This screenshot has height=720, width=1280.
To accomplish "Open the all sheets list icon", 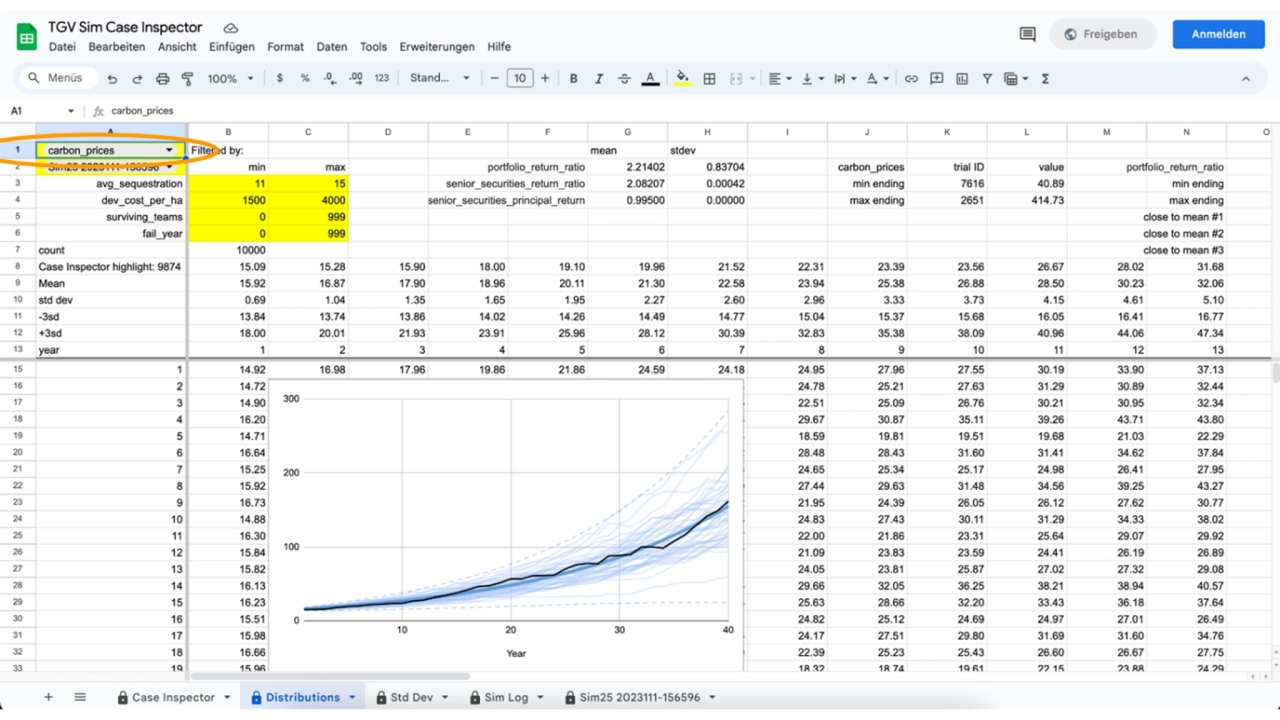I will pyautogui.click(x=80, y=697).
